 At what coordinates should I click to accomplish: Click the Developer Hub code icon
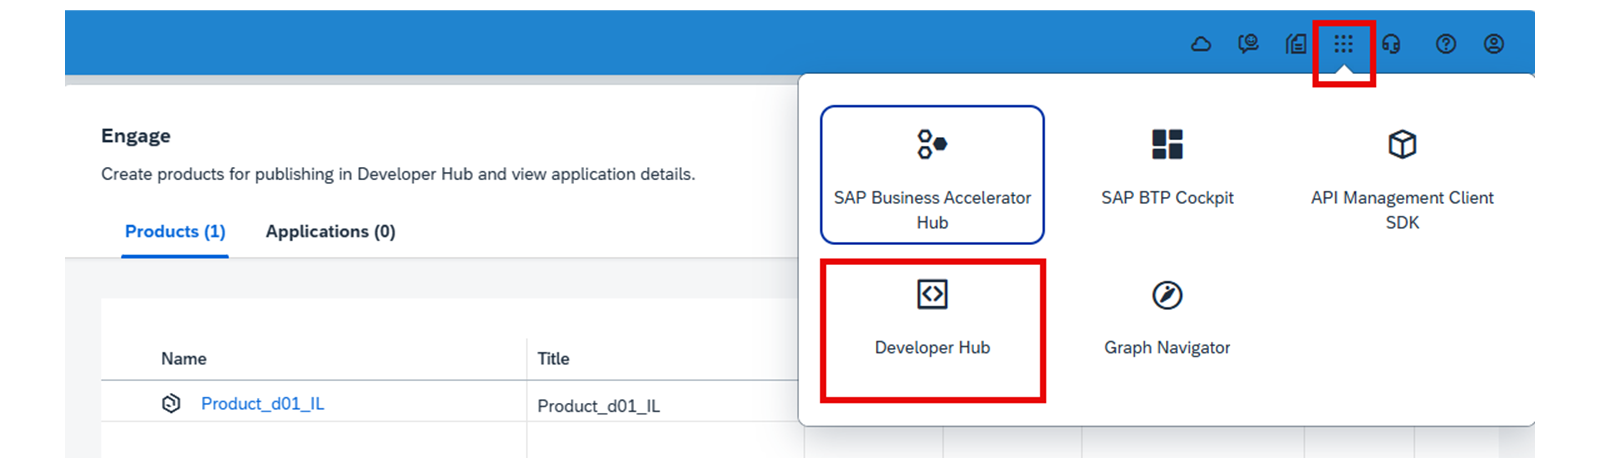pos(932,294)
